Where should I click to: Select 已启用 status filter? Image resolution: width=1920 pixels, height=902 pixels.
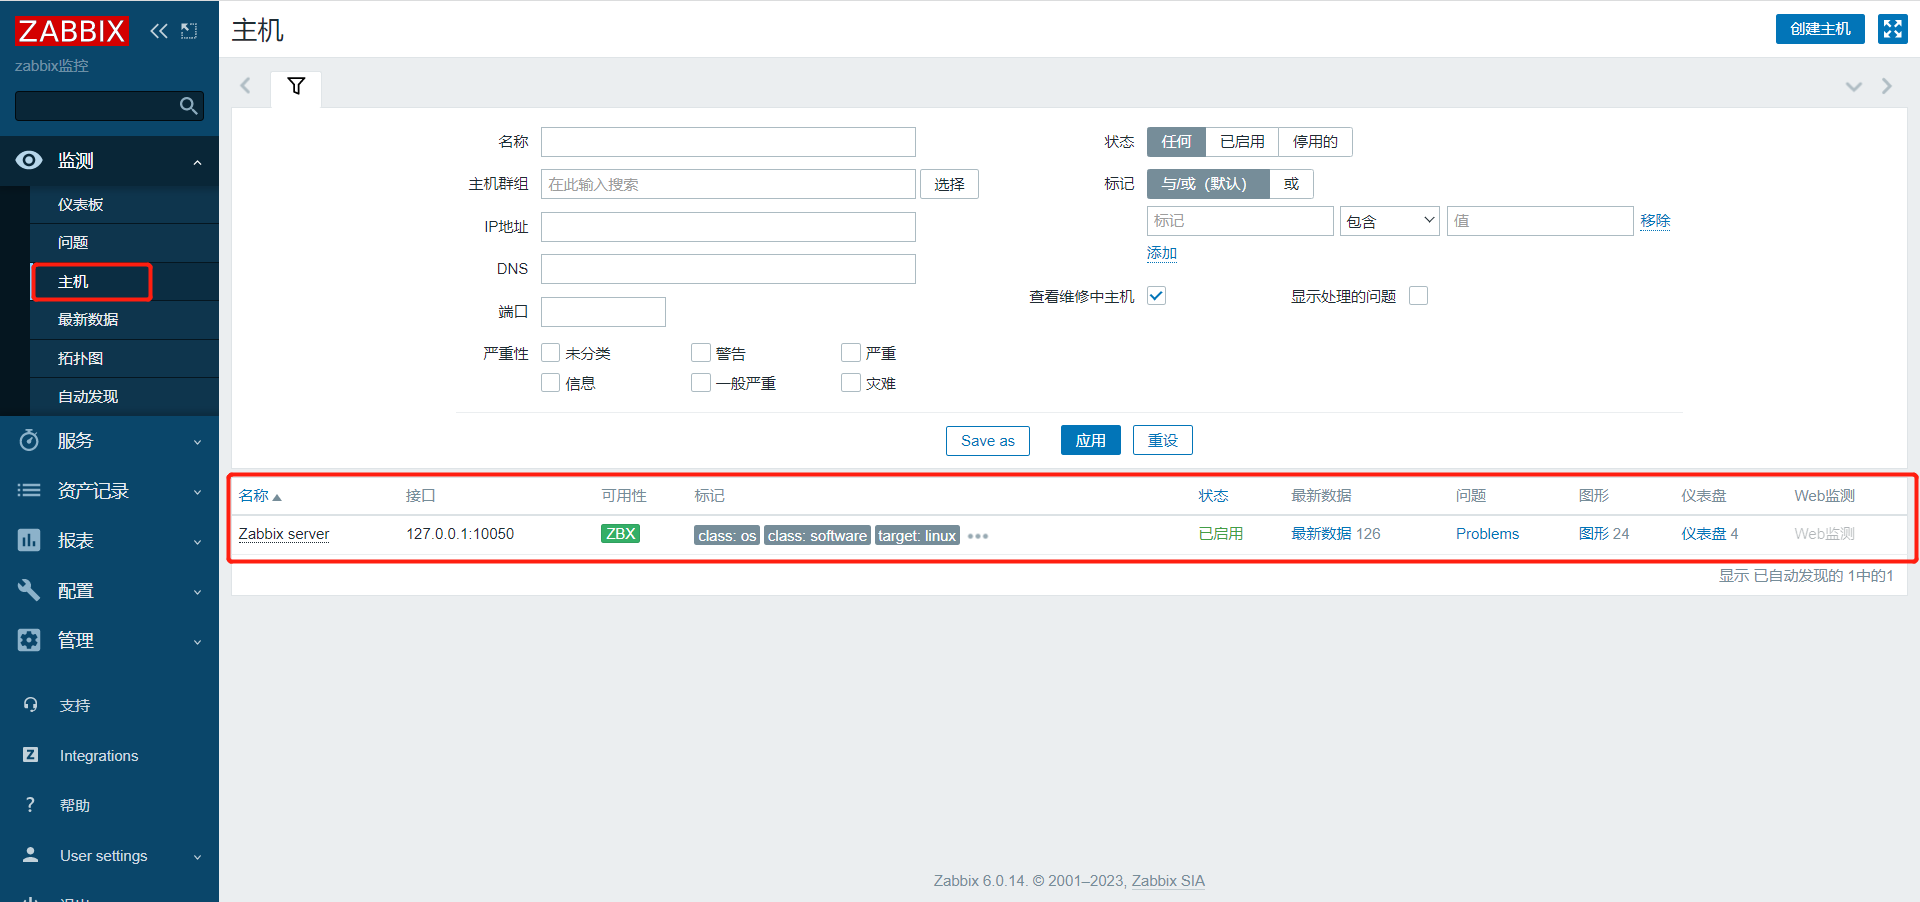(1242, 142)
